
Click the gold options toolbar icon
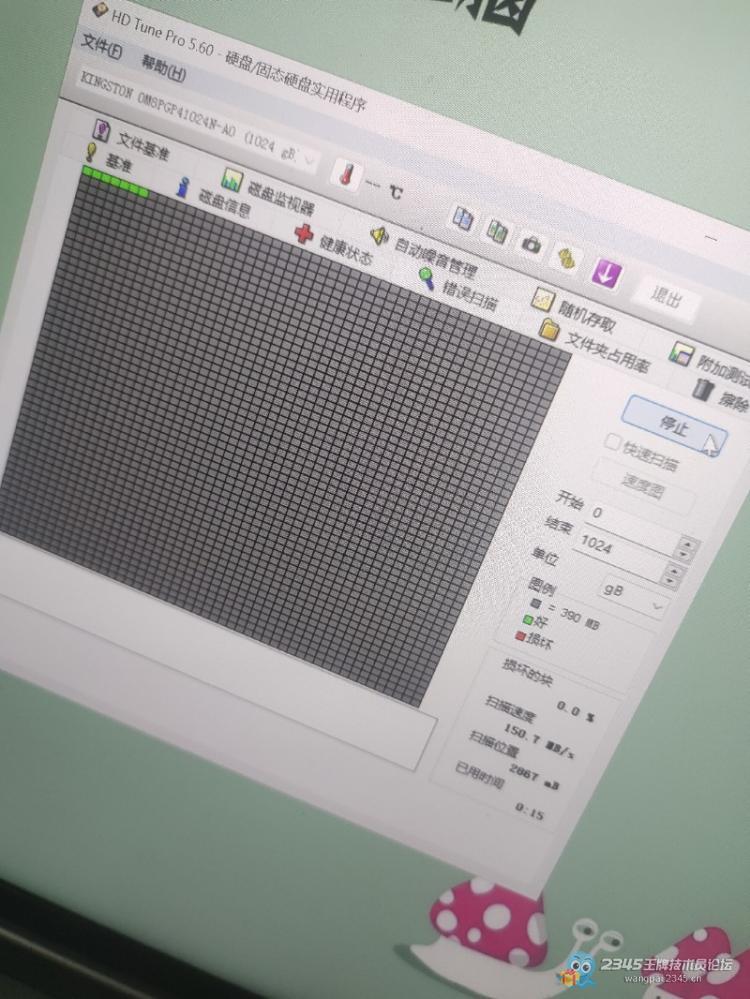[567, 258]
